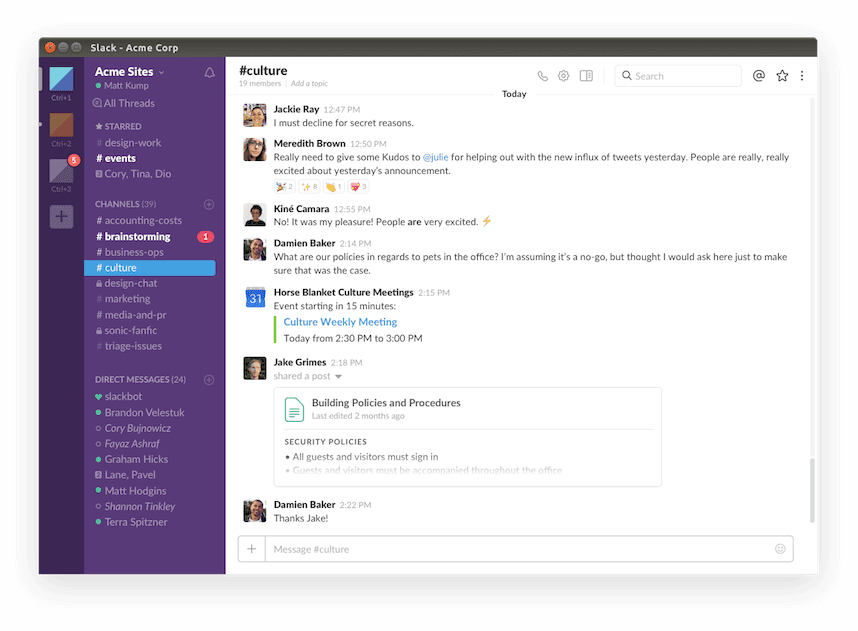Open the business-ops channel

130,252
